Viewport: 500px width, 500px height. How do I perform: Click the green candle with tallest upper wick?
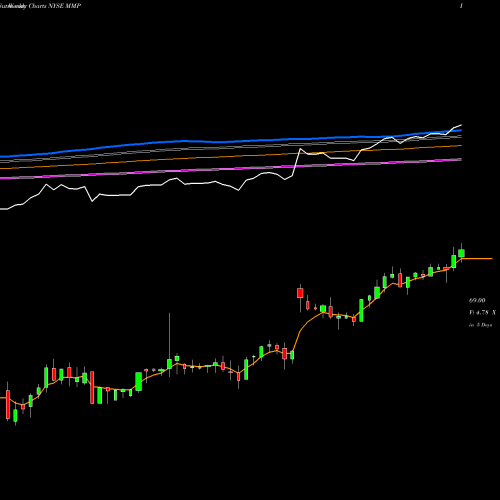pos(169,364)
